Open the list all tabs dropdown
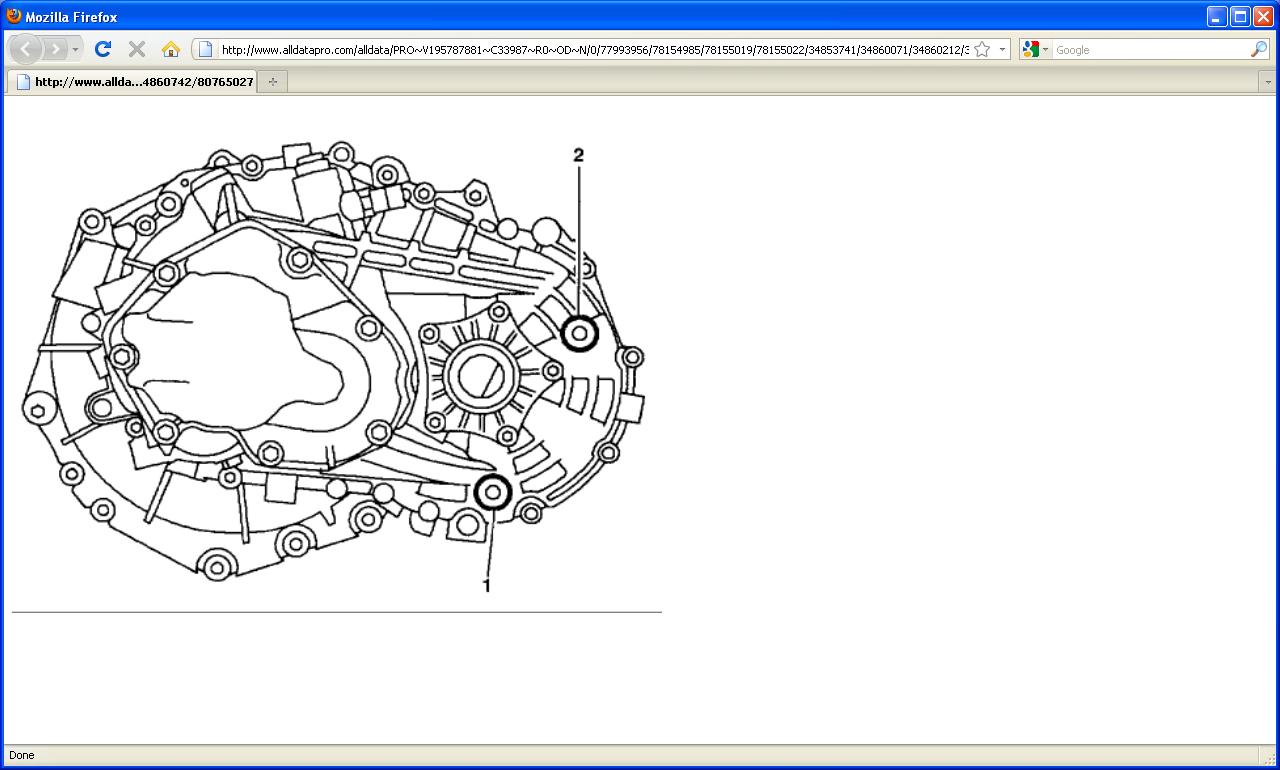Screen dimensions: 1280x770 1268,82
